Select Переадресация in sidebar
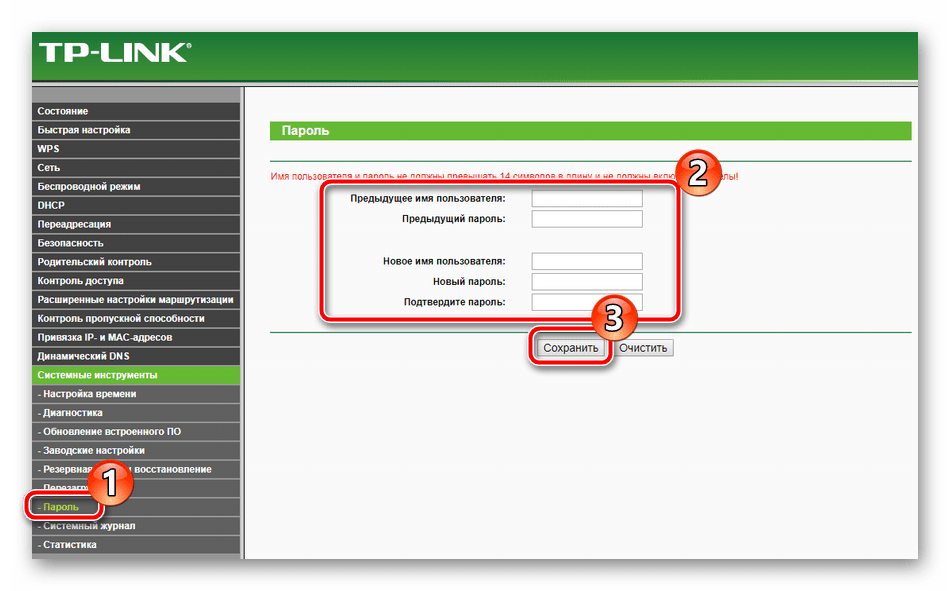Viewport: 950px width, 591px height. (136, 224)
